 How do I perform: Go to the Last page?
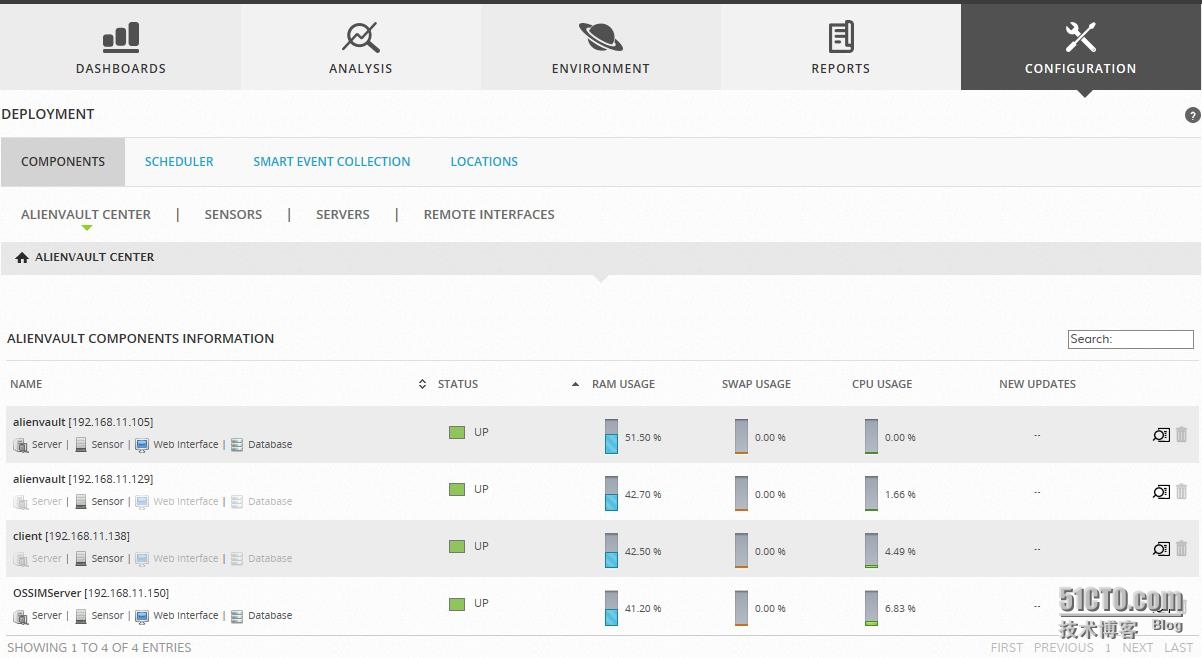(x=1179, y=648)
